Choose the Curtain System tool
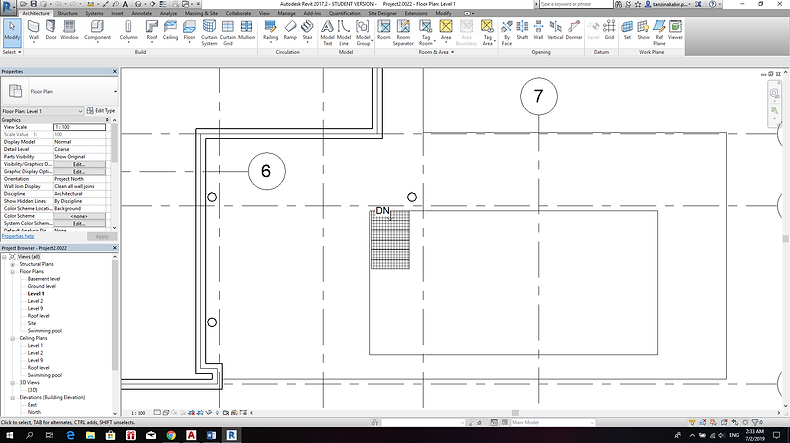Image resolution: width=790 pixels, height=443 pixels. pyautogui.click(x=209, y=33)
